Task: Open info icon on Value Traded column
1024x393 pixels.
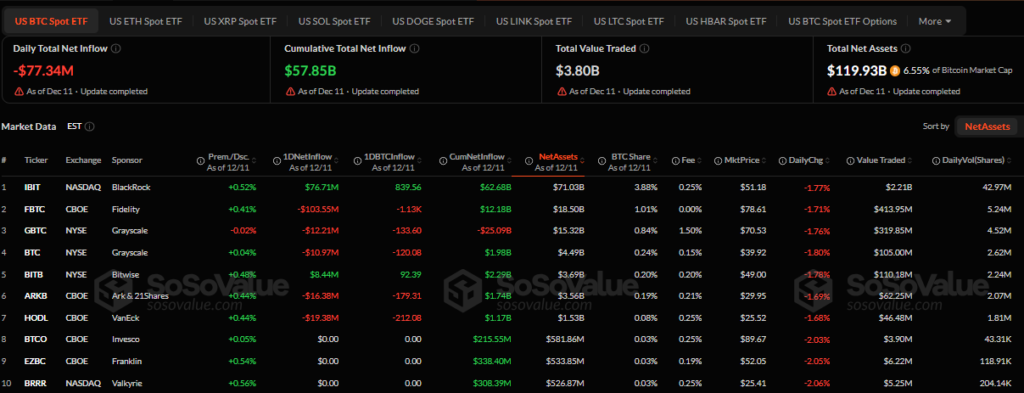Action: pos(850,161)
